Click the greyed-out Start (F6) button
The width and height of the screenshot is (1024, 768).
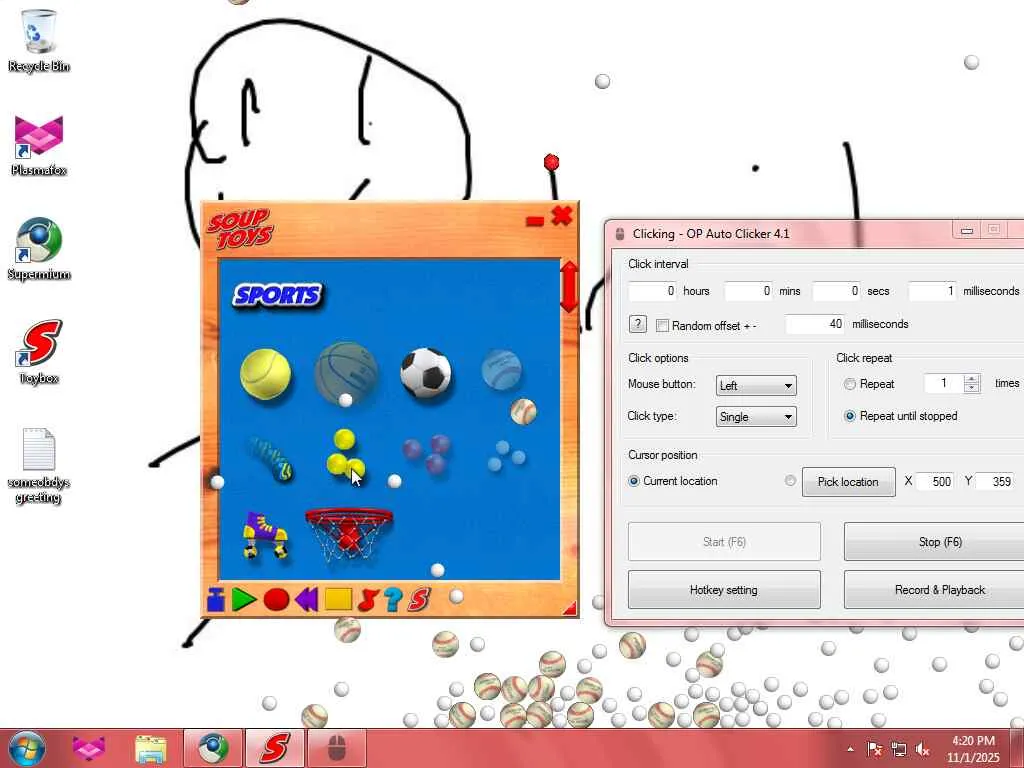point(724,542)
